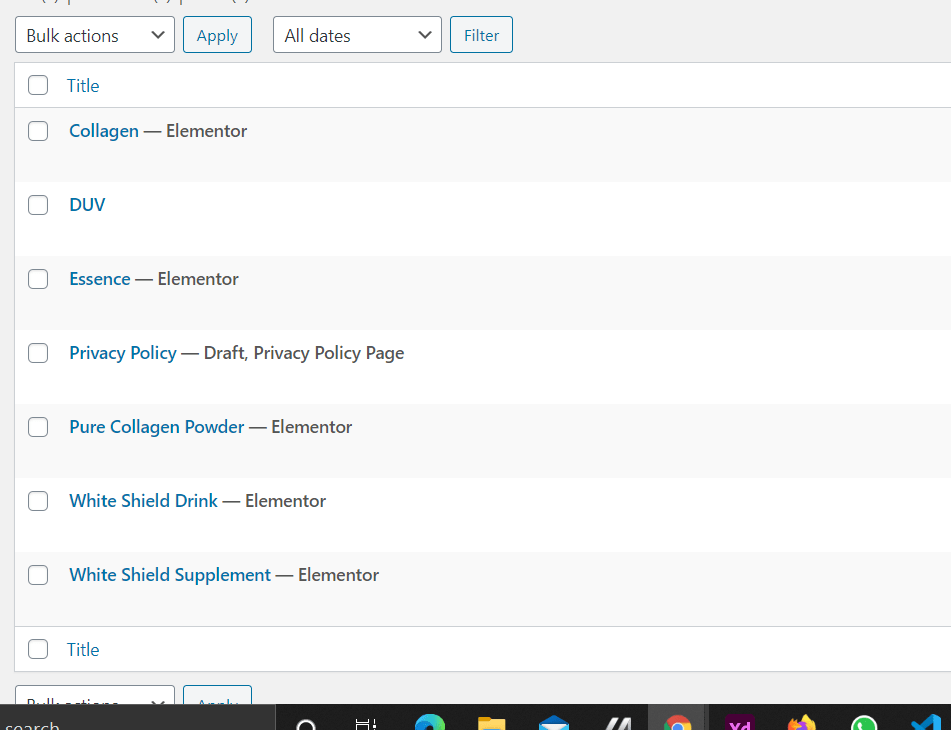This screenshot has height=730, width=951.
Task: Open the Essence page link
Action: 99,279
